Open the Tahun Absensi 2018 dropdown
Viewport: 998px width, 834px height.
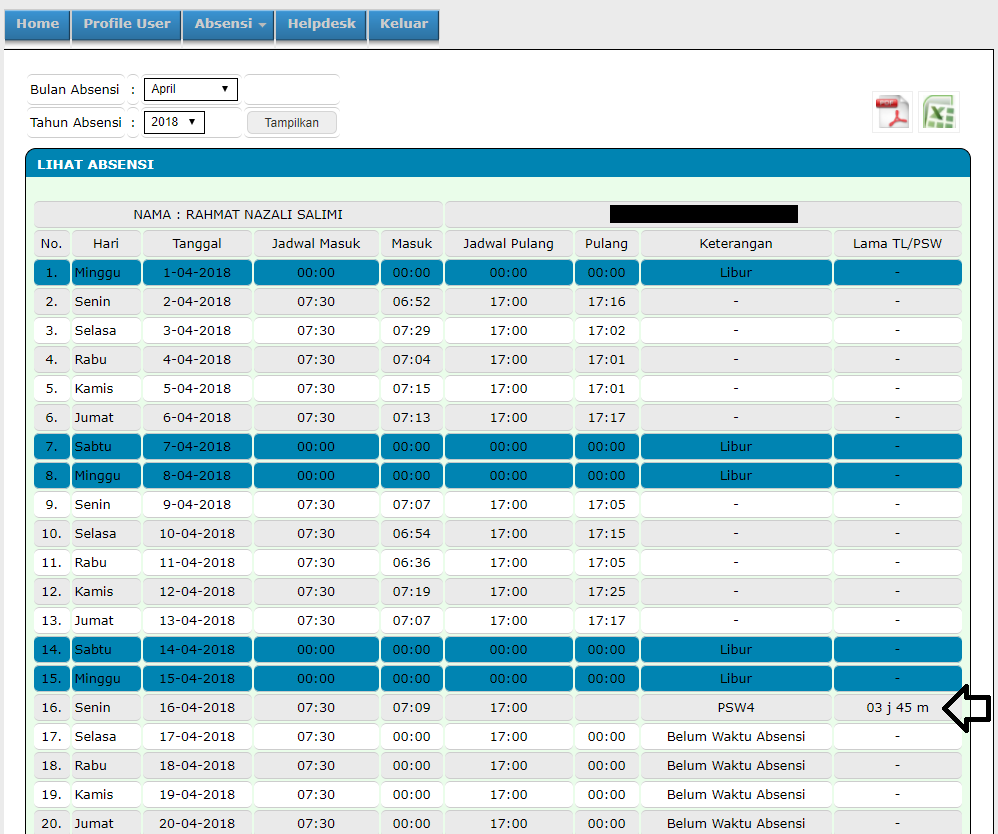click(x=174, y=122)
